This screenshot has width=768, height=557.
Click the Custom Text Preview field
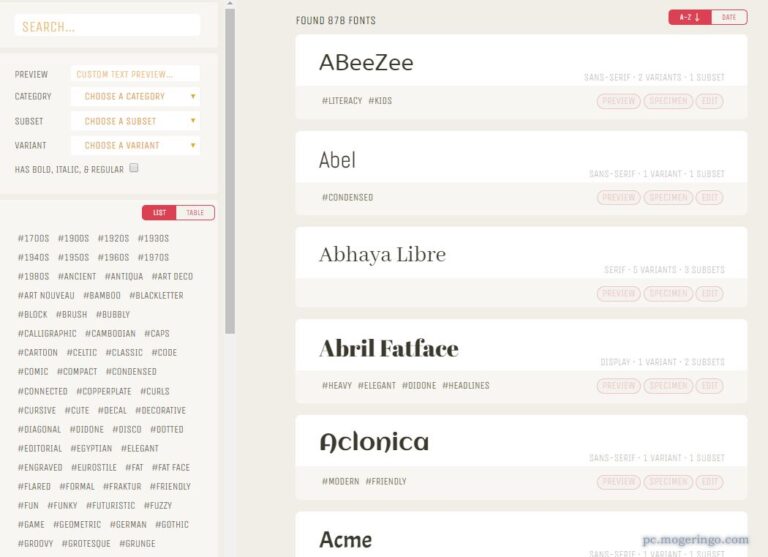click(x=135, y=74)
